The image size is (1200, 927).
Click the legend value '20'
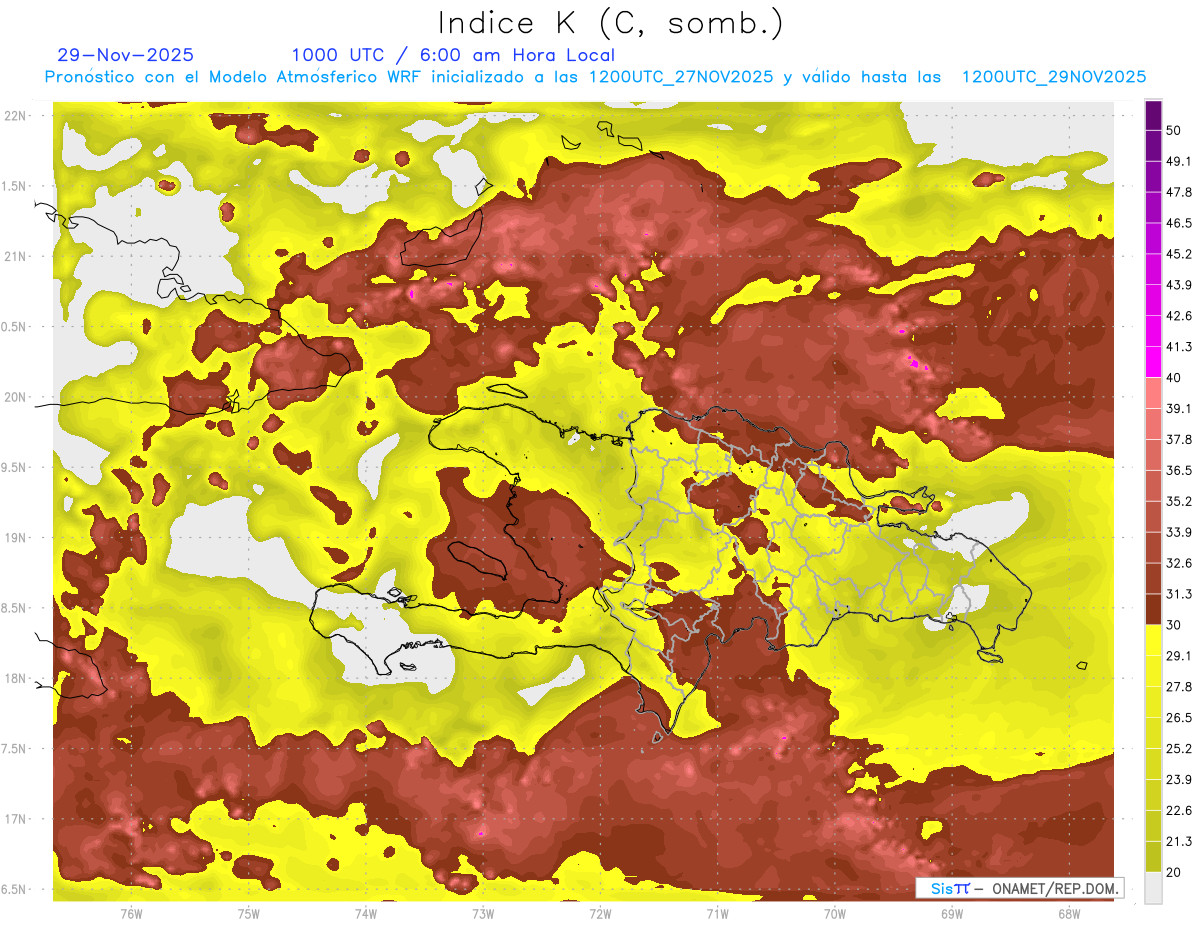[x=1174, y=872]
